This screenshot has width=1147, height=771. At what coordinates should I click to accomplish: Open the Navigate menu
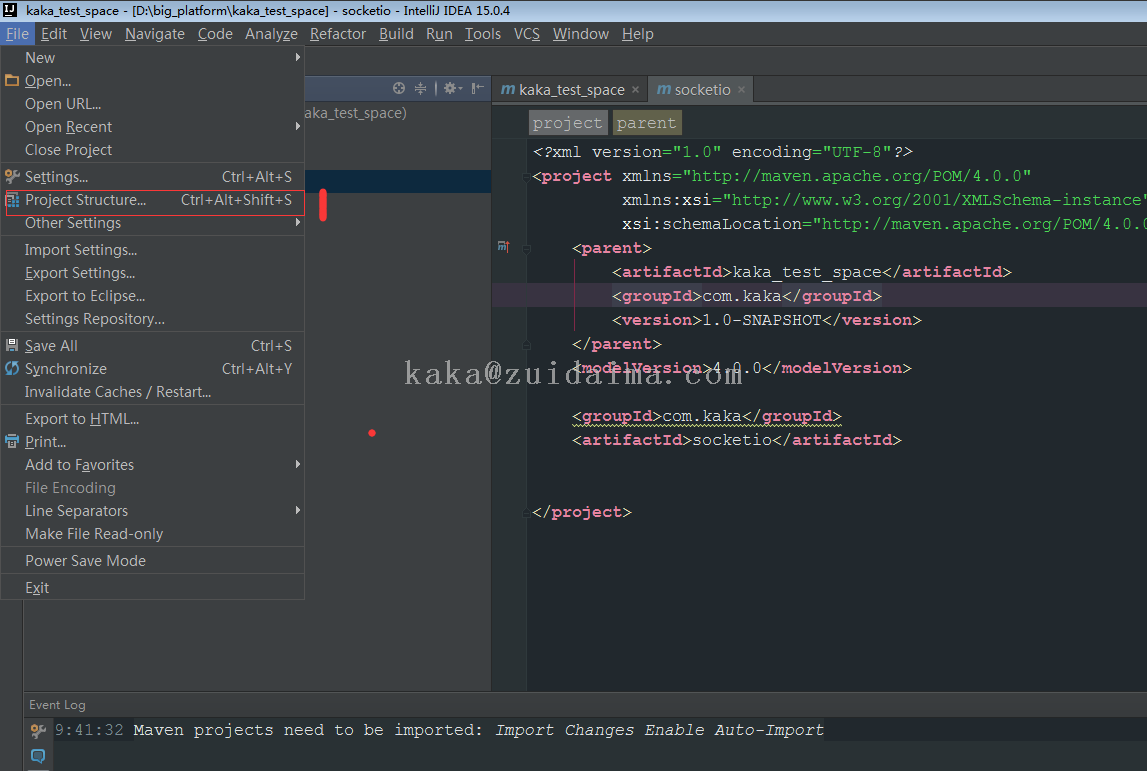click(154, 34)
